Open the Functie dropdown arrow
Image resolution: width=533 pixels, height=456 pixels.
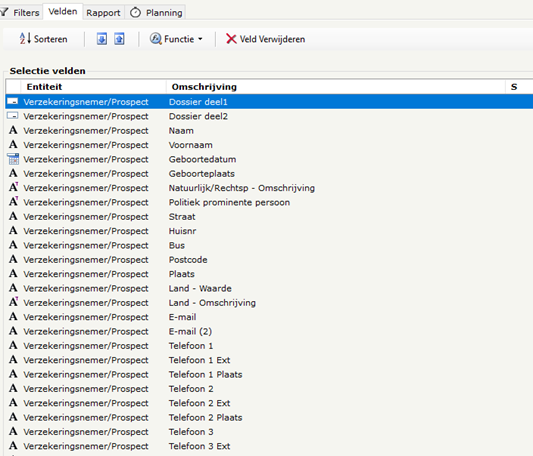[x=200, y=39]
